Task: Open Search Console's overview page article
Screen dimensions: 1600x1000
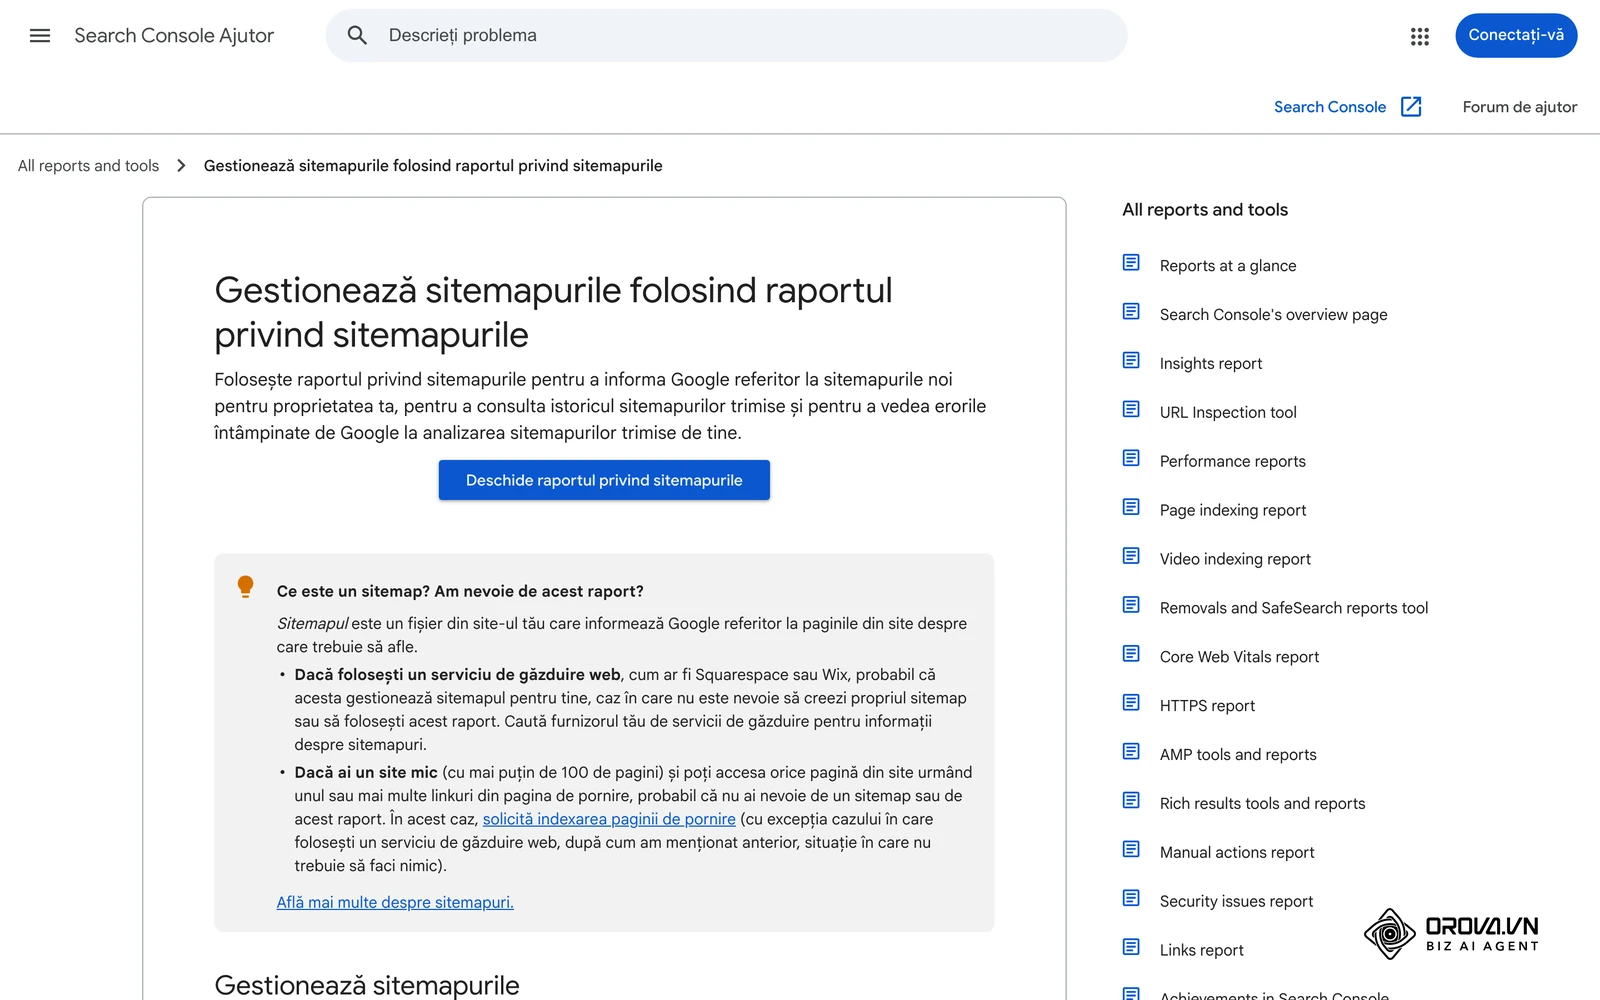Action: (x=1273, y=315)
